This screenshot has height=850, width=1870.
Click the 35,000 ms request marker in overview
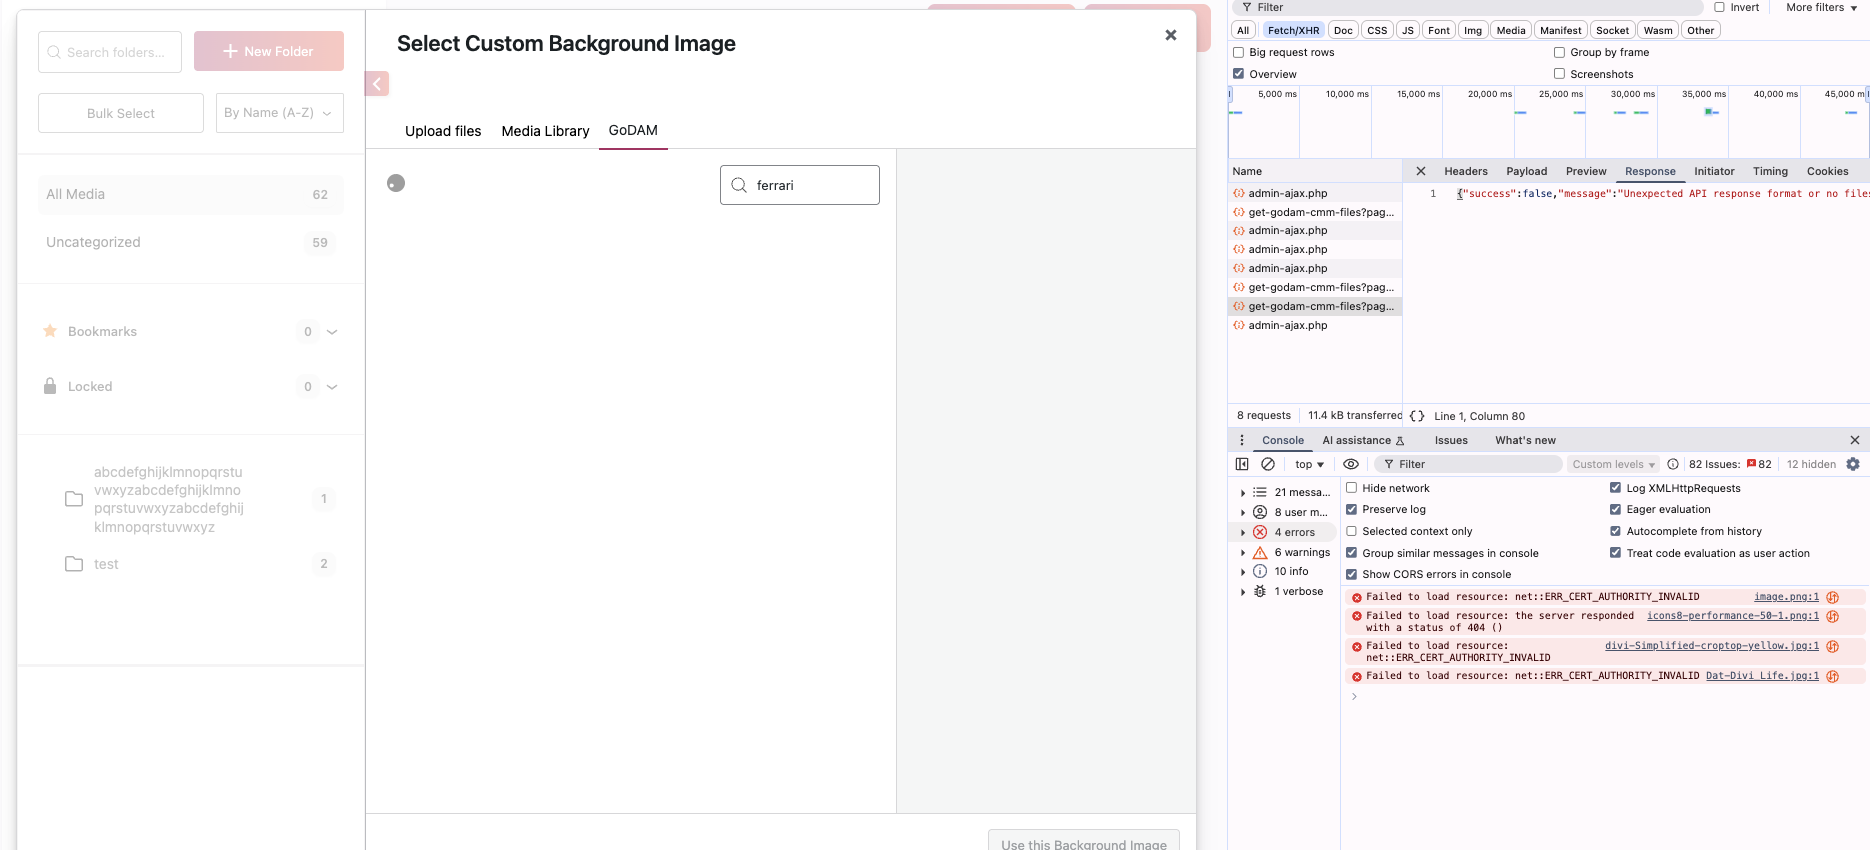[1710, 112]
